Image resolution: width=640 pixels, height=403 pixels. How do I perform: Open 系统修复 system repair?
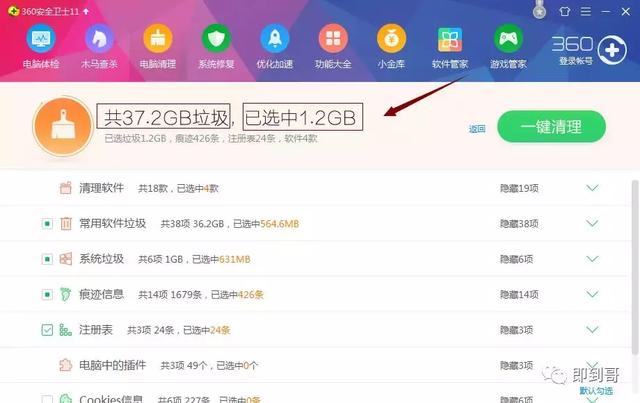(216, 46)
